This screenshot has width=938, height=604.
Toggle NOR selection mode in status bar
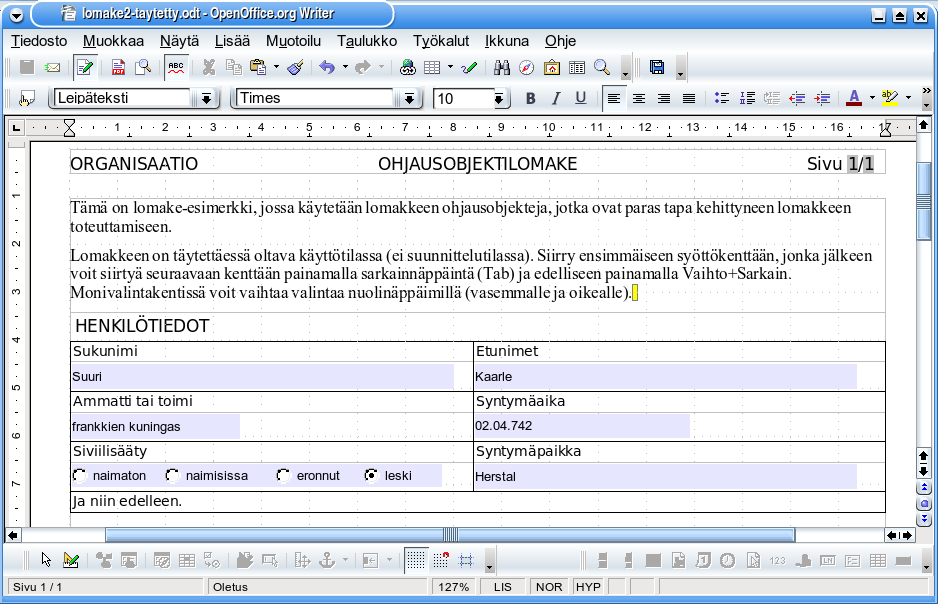click(x=549, y=587)
